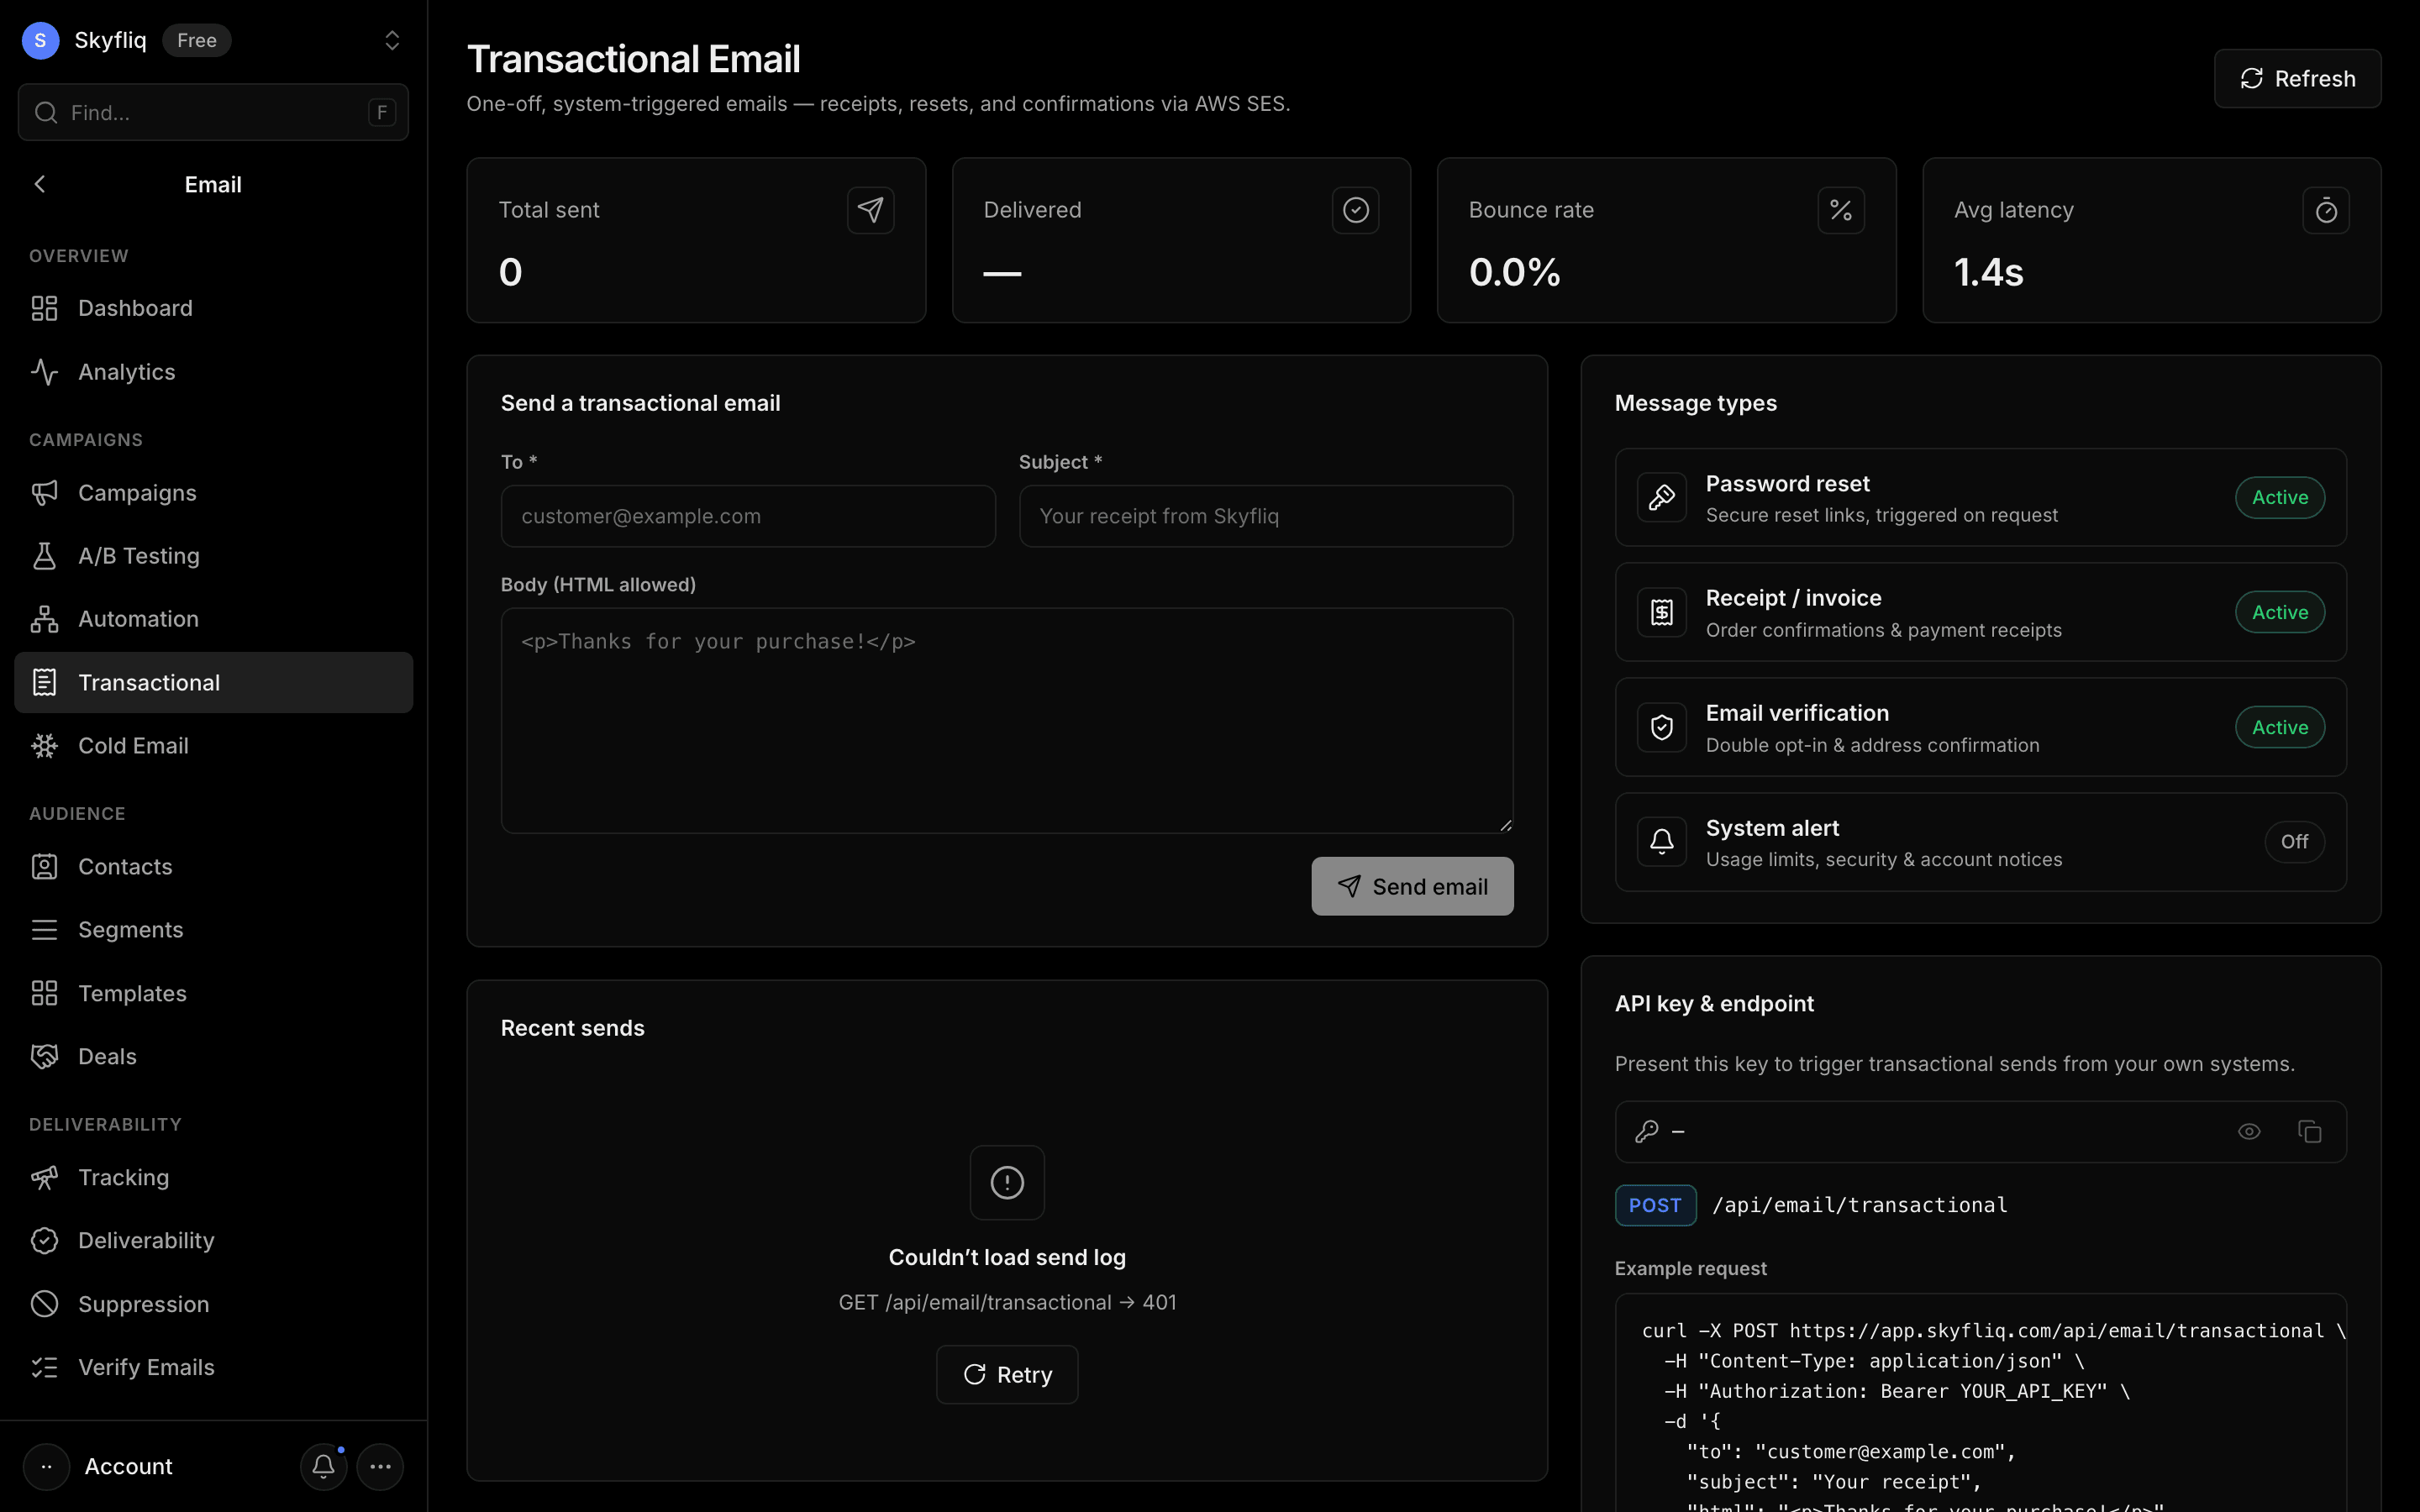Open the Suppression list page
This screenshot has height=1512, width=2420.
213,1304
